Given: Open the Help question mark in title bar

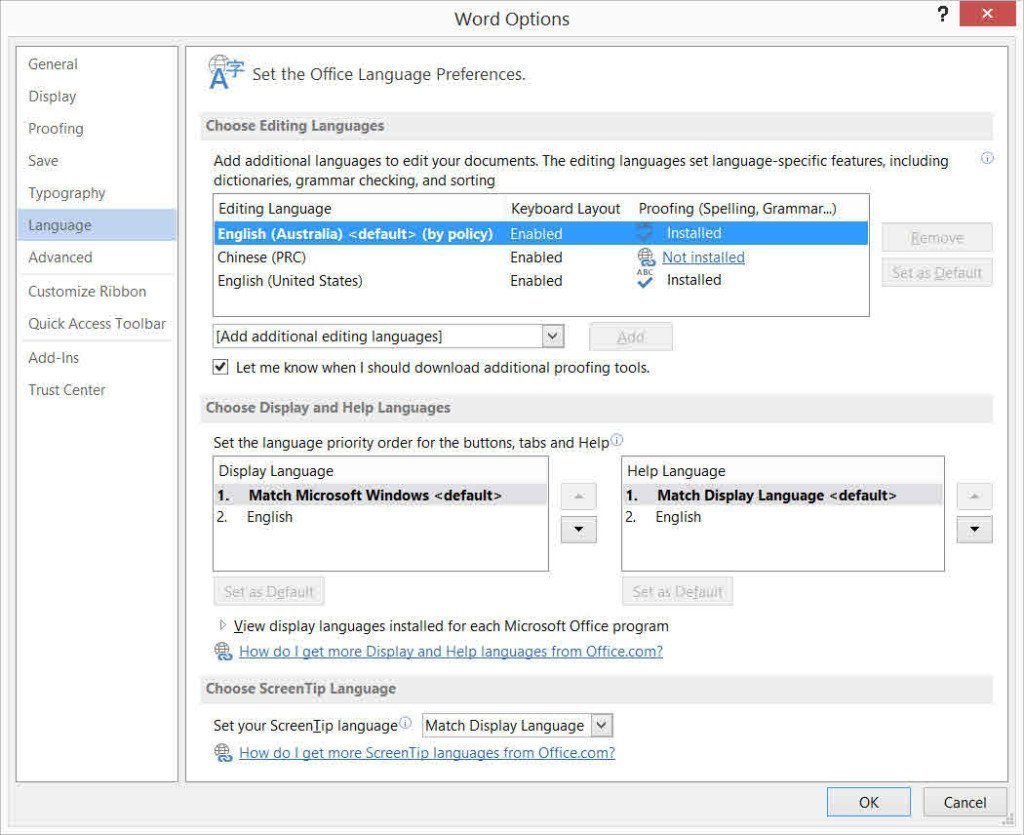Looking at the screenshot, I should coord(942,14).
